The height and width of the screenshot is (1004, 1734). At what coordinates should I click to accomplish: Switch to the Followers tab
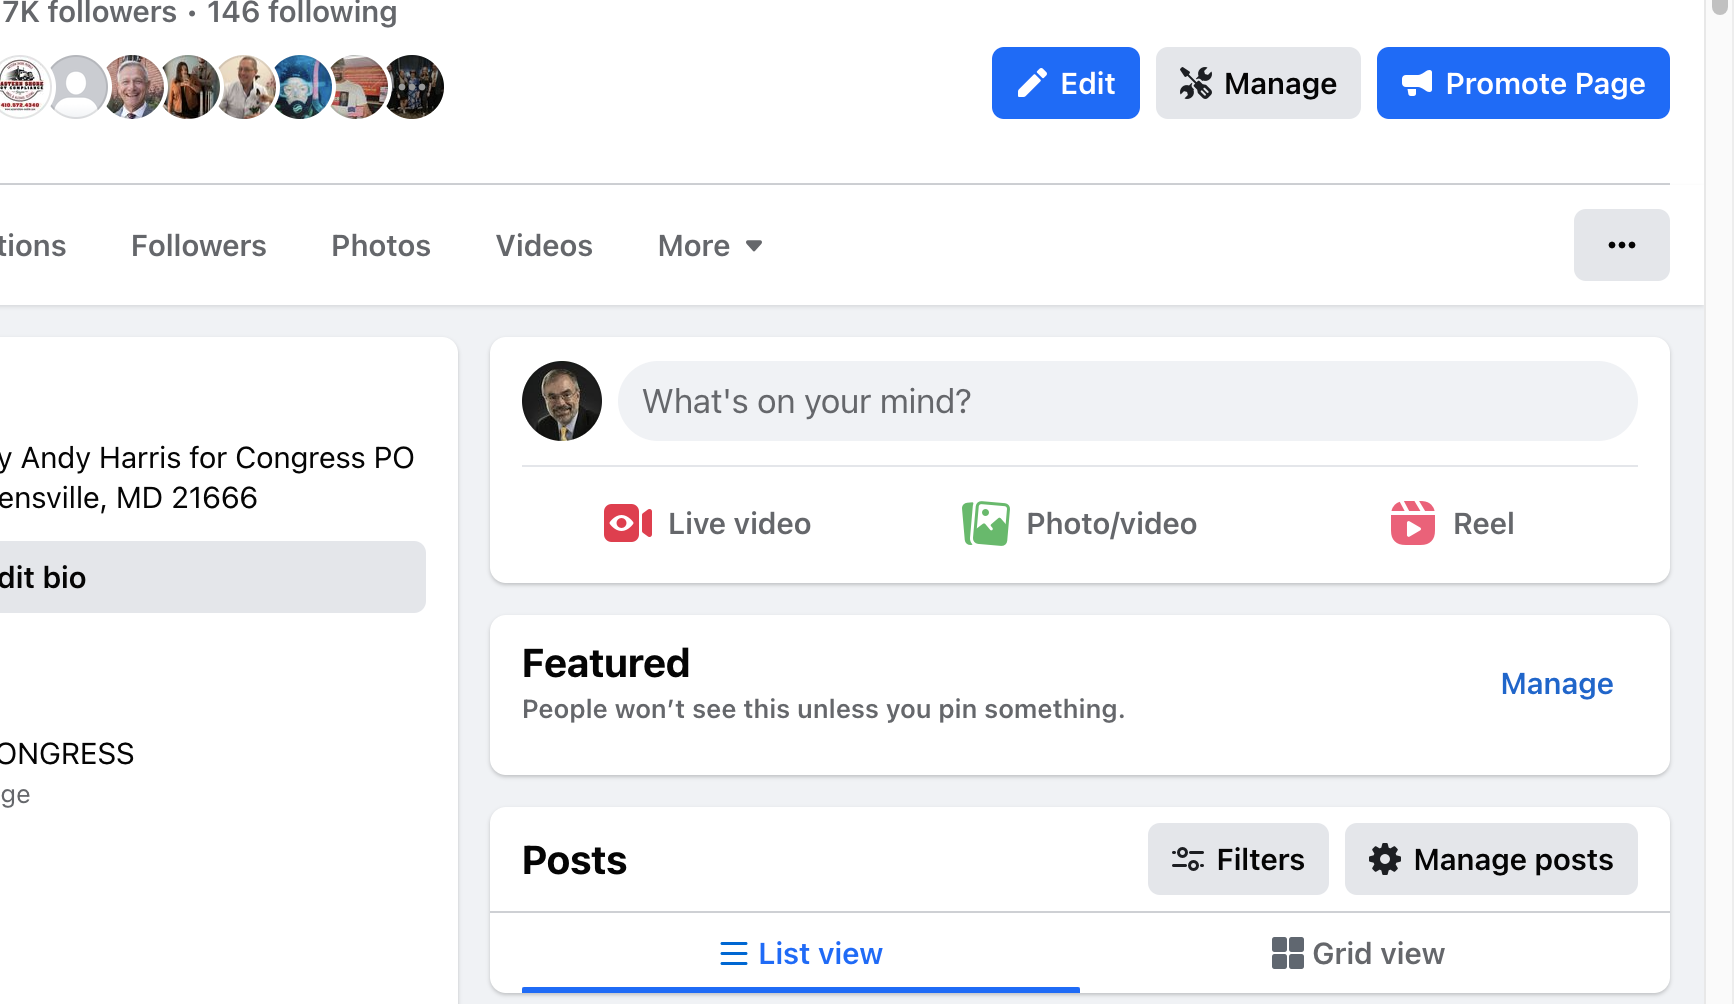(x=198, y=246)
